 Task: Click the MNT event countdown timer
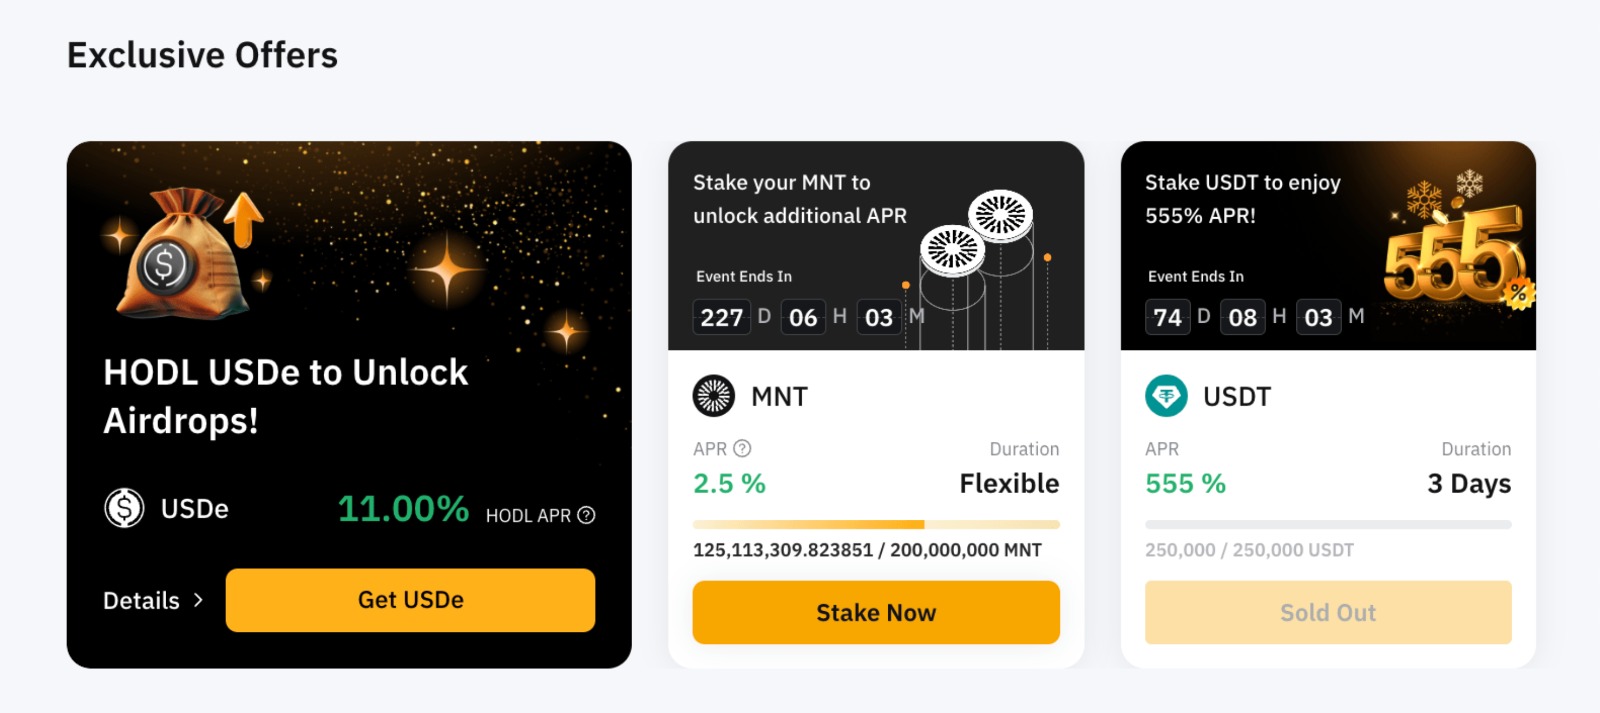(809, 317)
